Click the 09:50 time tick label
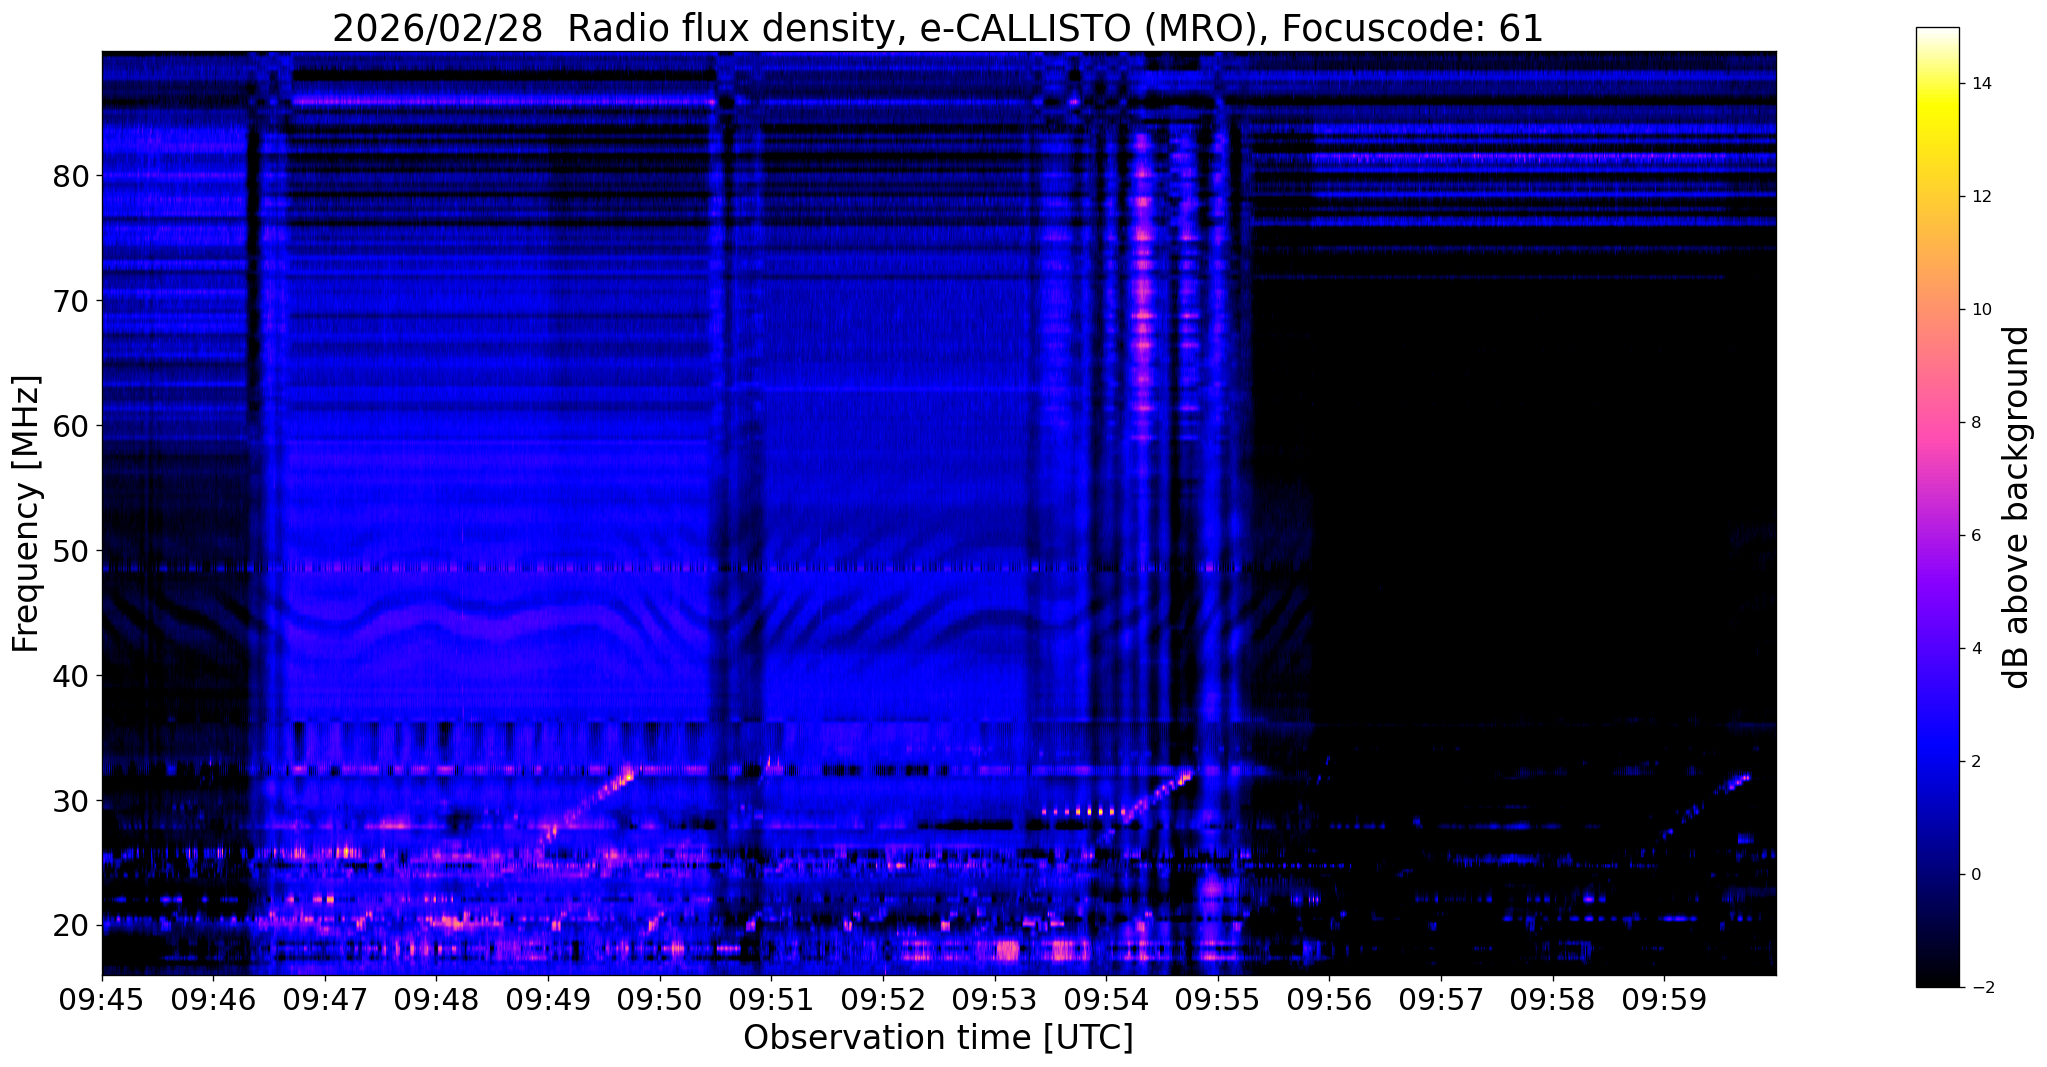Image resolution: width=2047 pixels, height=1067 pixels. click(x=660, y=1000)
